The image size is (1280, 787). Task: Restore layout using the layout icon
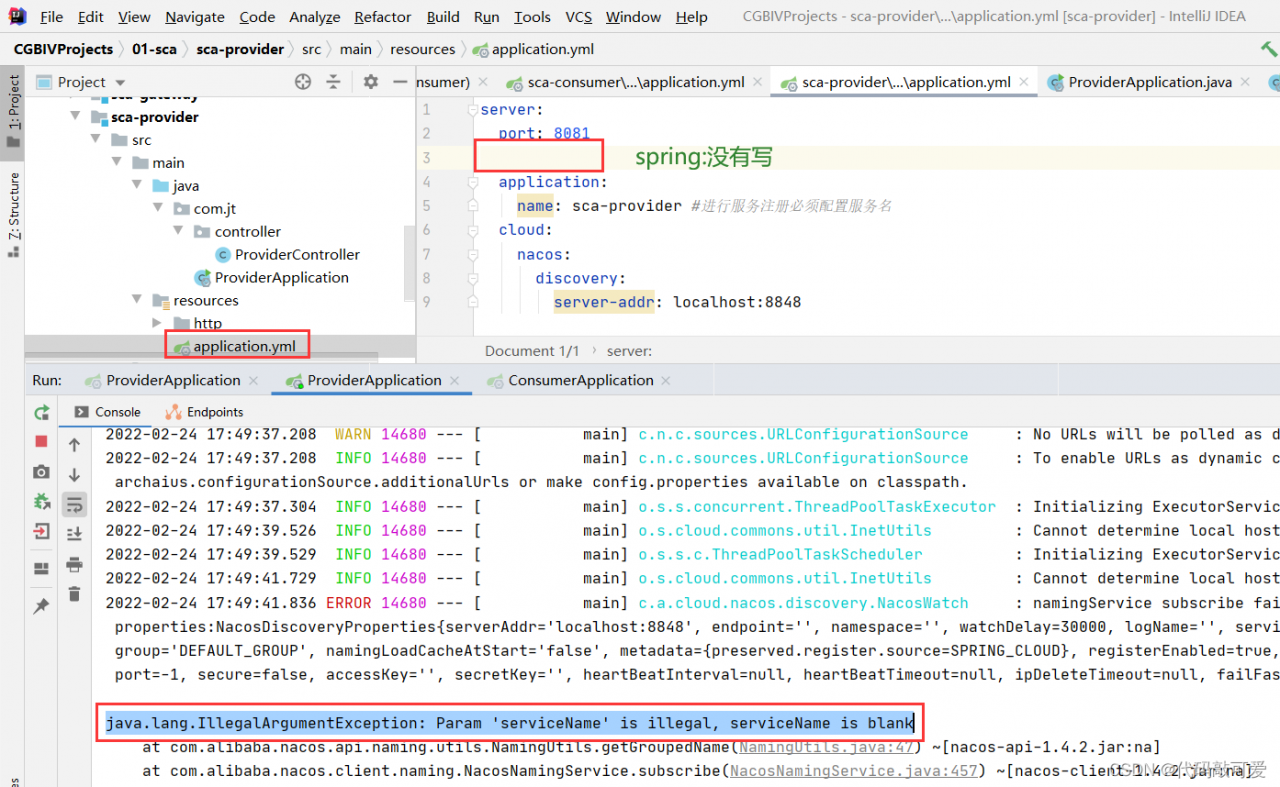[x=41, y=569]
